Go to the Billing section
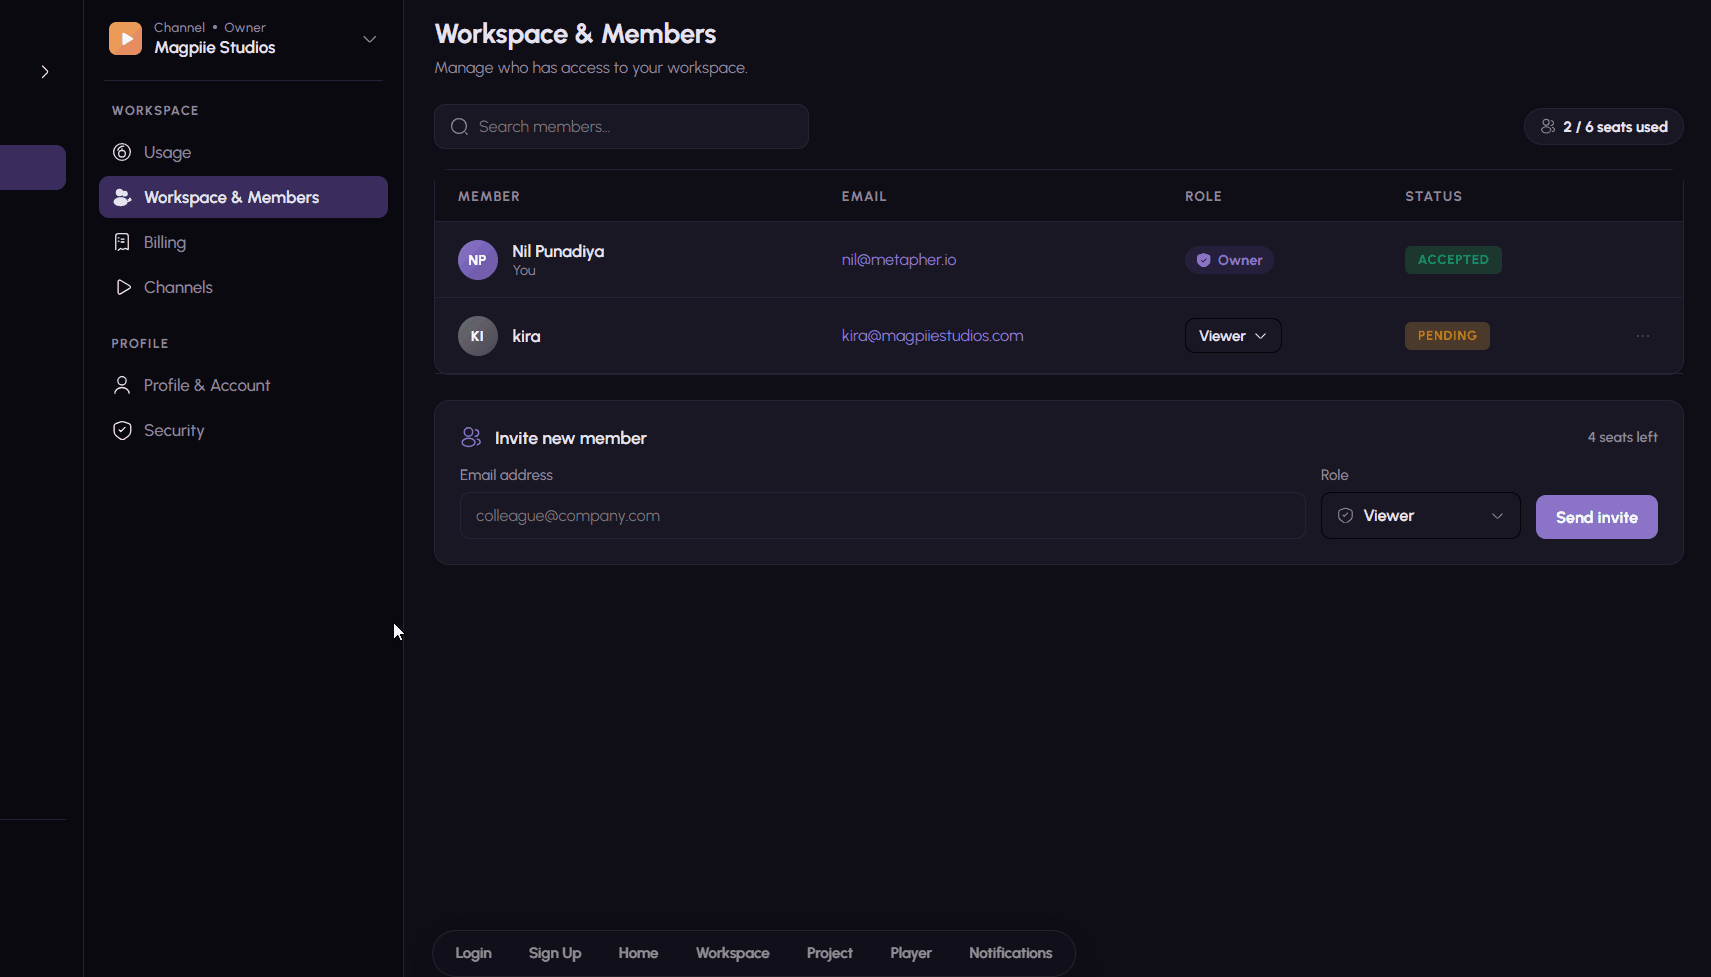This screenshot has height=977, width=1711. tap(243, 242)
